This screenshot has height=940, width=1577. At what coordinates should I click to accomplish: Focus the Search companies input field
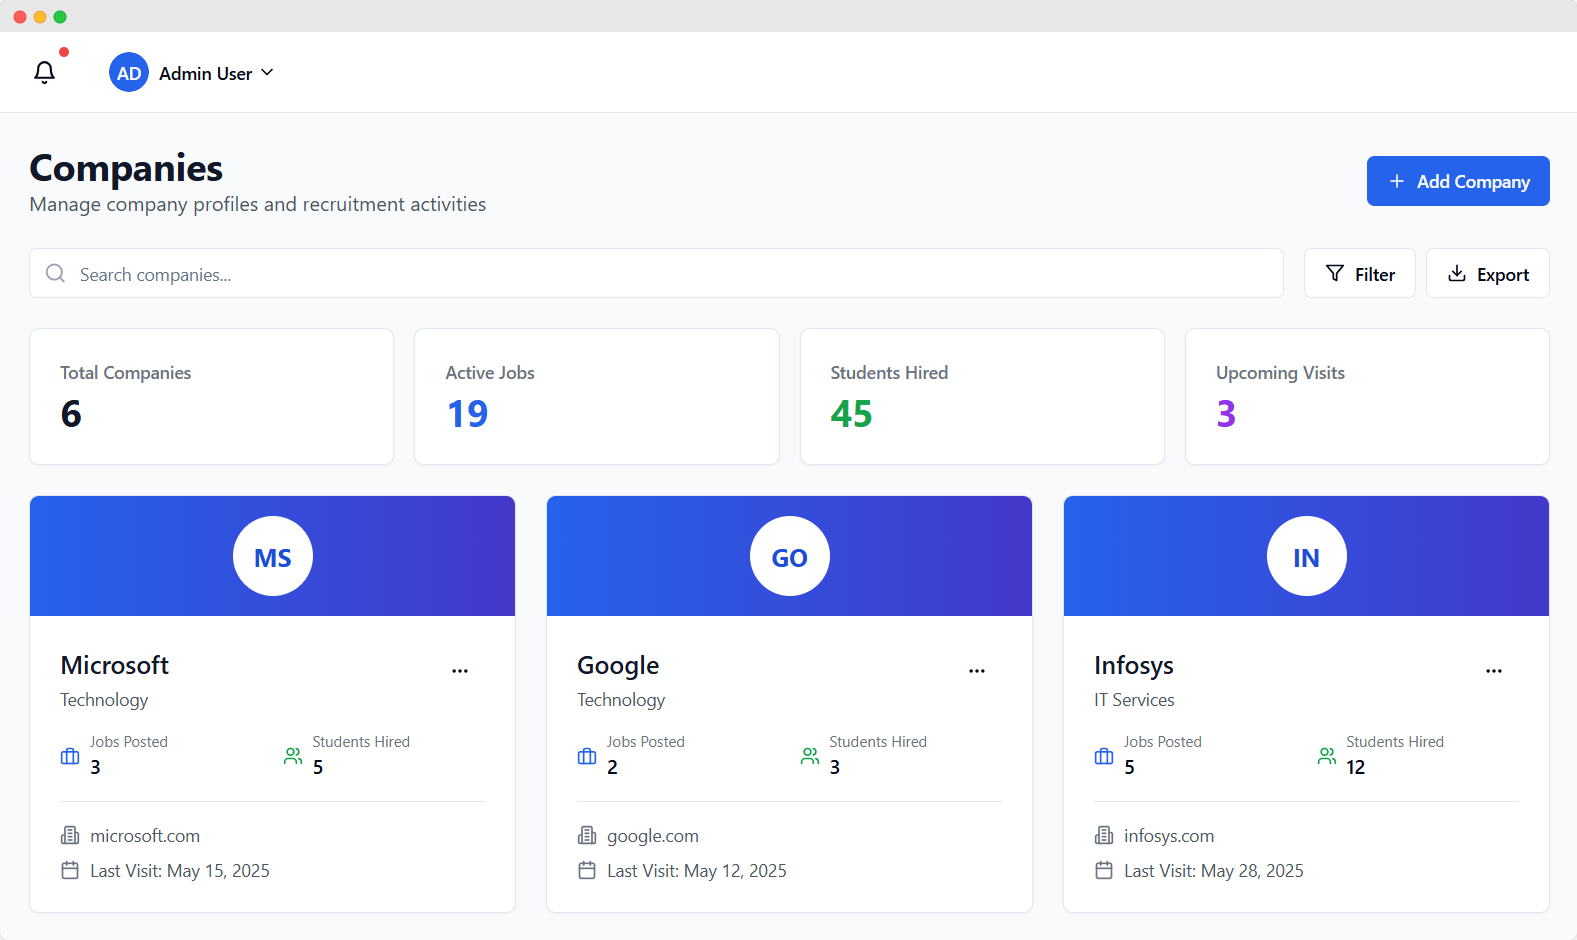[x=656, y=273]
